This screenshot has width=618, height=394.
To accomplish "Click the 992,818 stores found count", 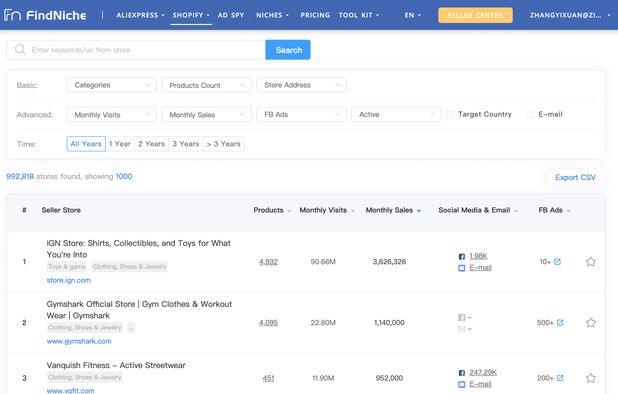I will [x=20, y=177].
